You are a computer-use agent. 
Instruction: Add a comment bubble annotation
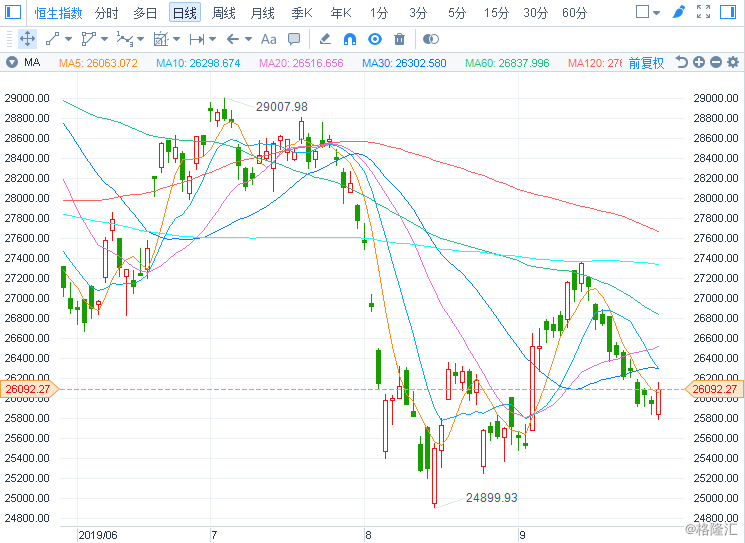click(x=294, y=39)
